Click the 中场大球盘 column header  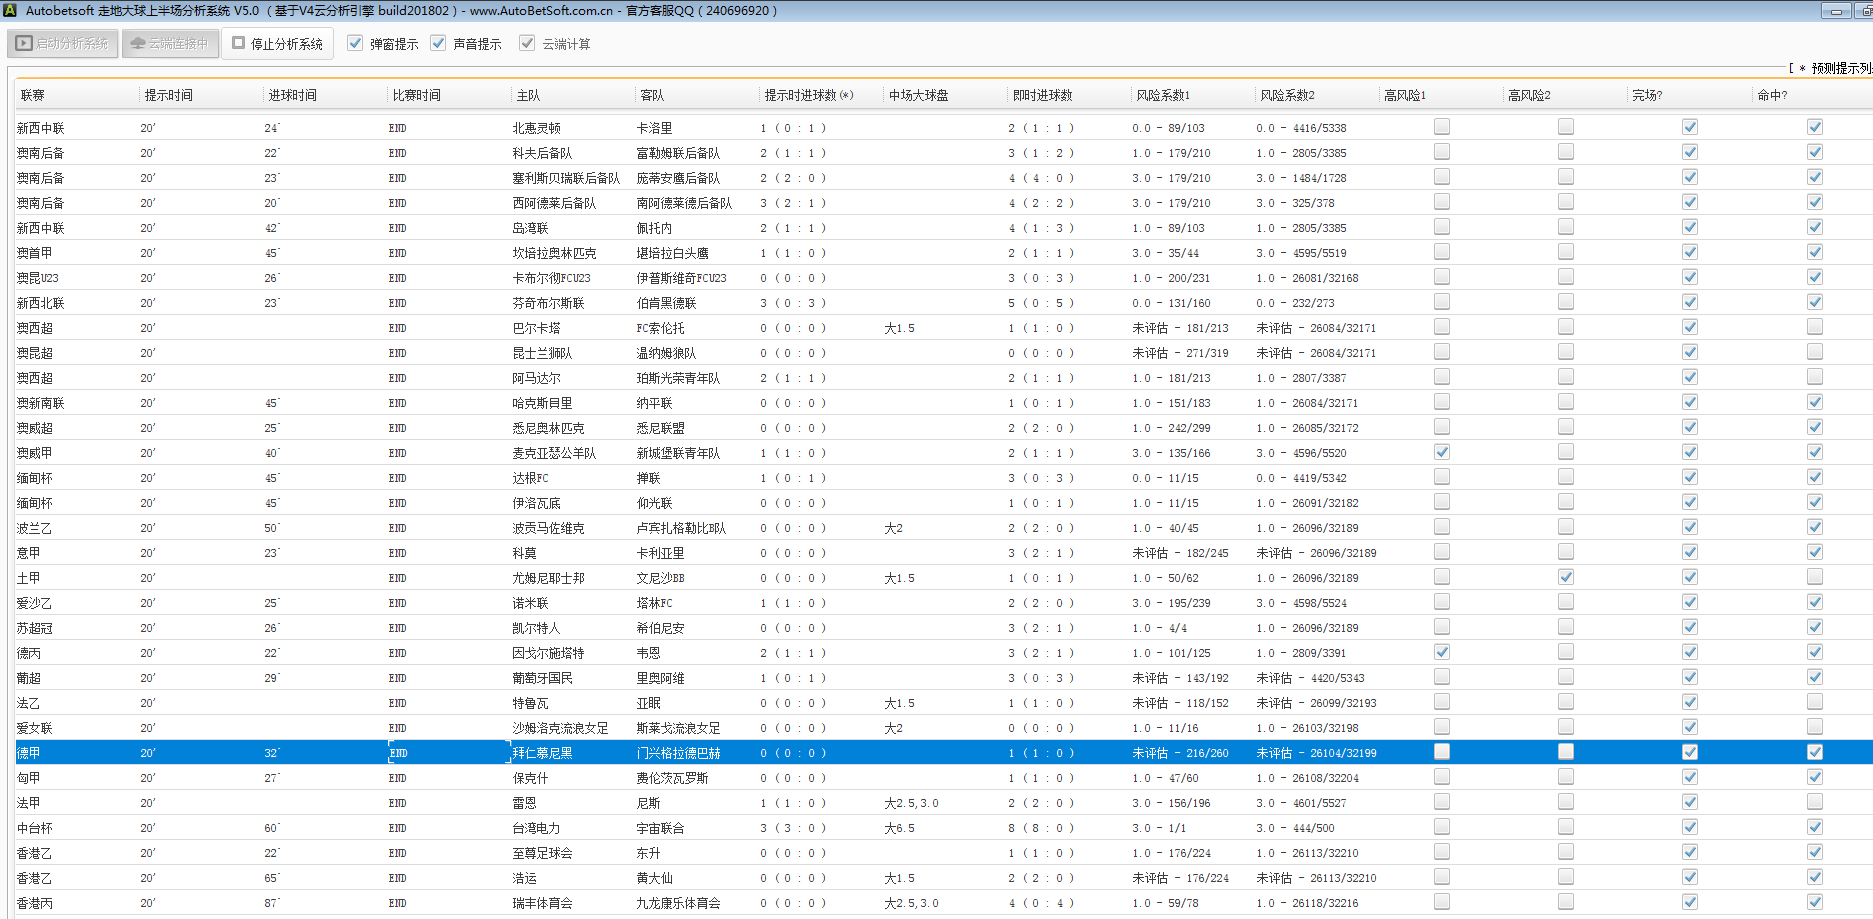coord(918,95)
